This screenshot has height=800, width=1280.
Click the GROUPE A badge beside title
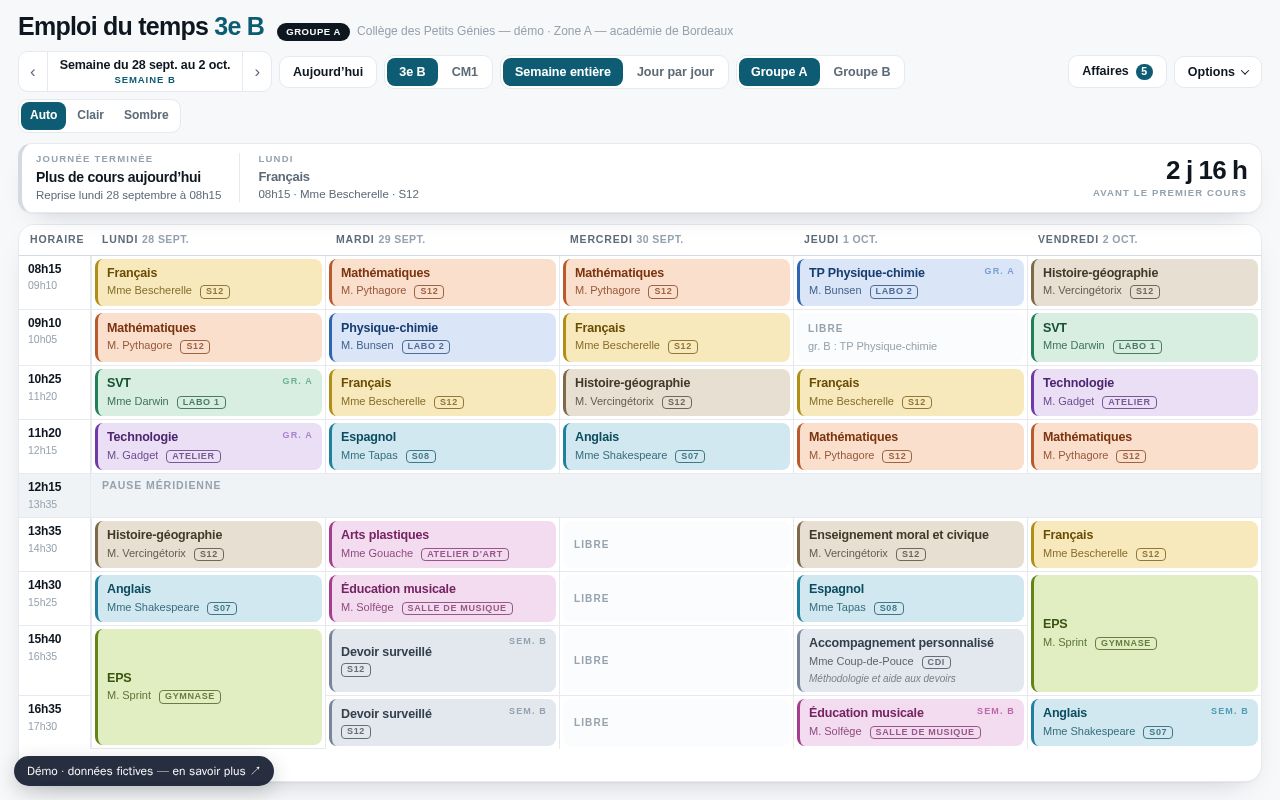click(x=313, y=32)
